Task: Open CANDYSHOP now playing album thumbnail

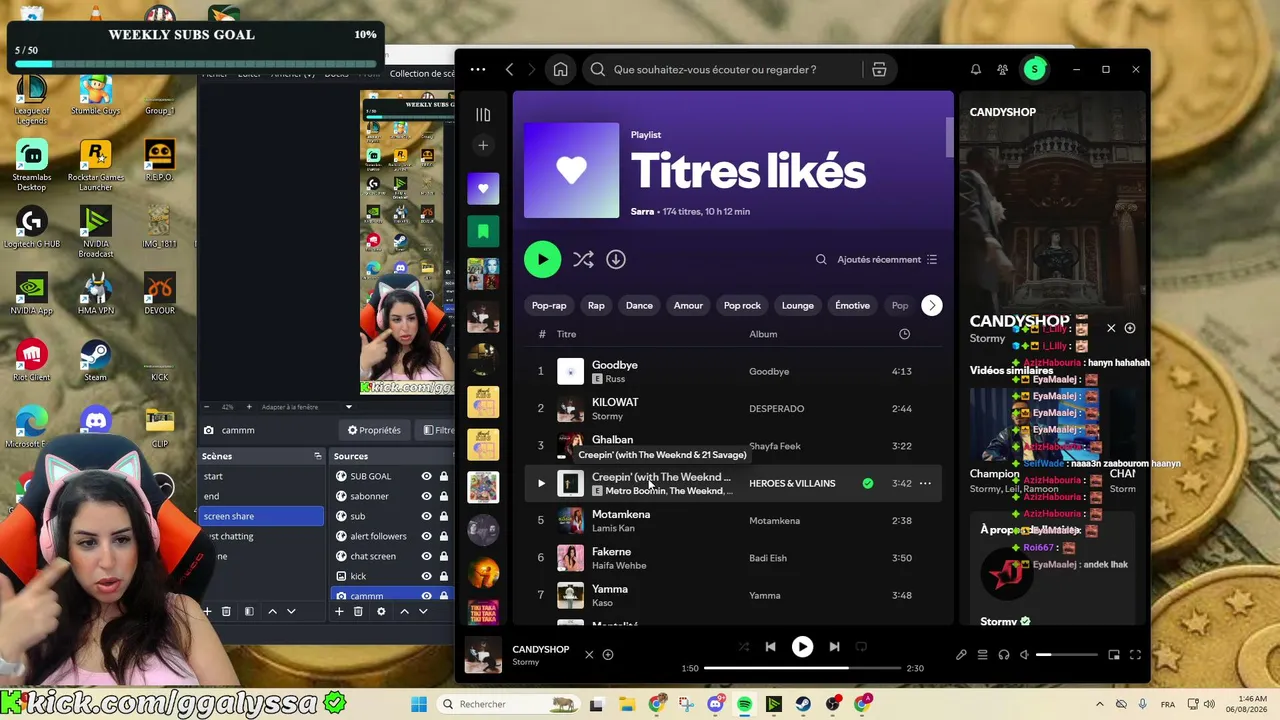Action: (x=483, y=656)
